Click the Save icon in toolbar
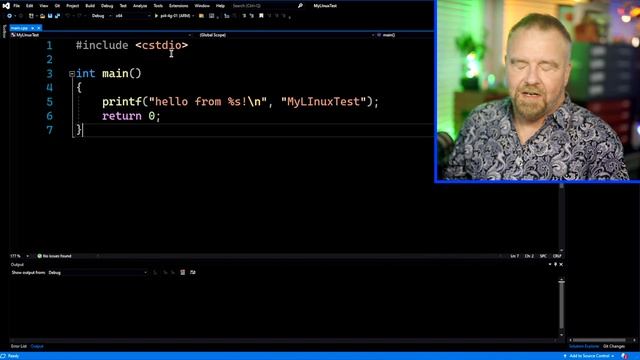The height and width of the screenshot is (360, 640). coord(50,16)
